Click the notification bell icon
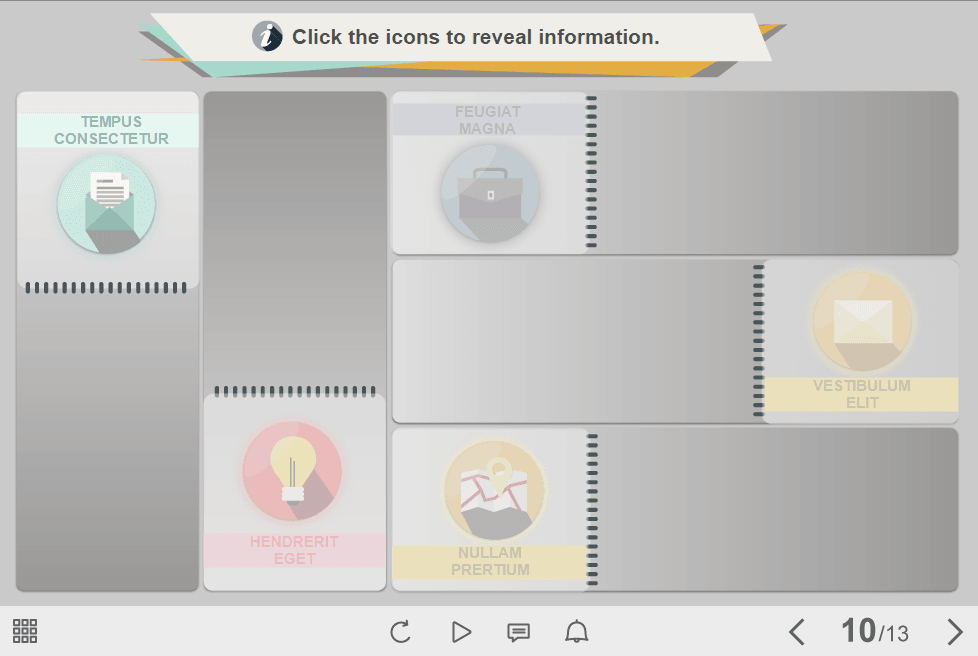The image size is (978, 656). point(577,632)
